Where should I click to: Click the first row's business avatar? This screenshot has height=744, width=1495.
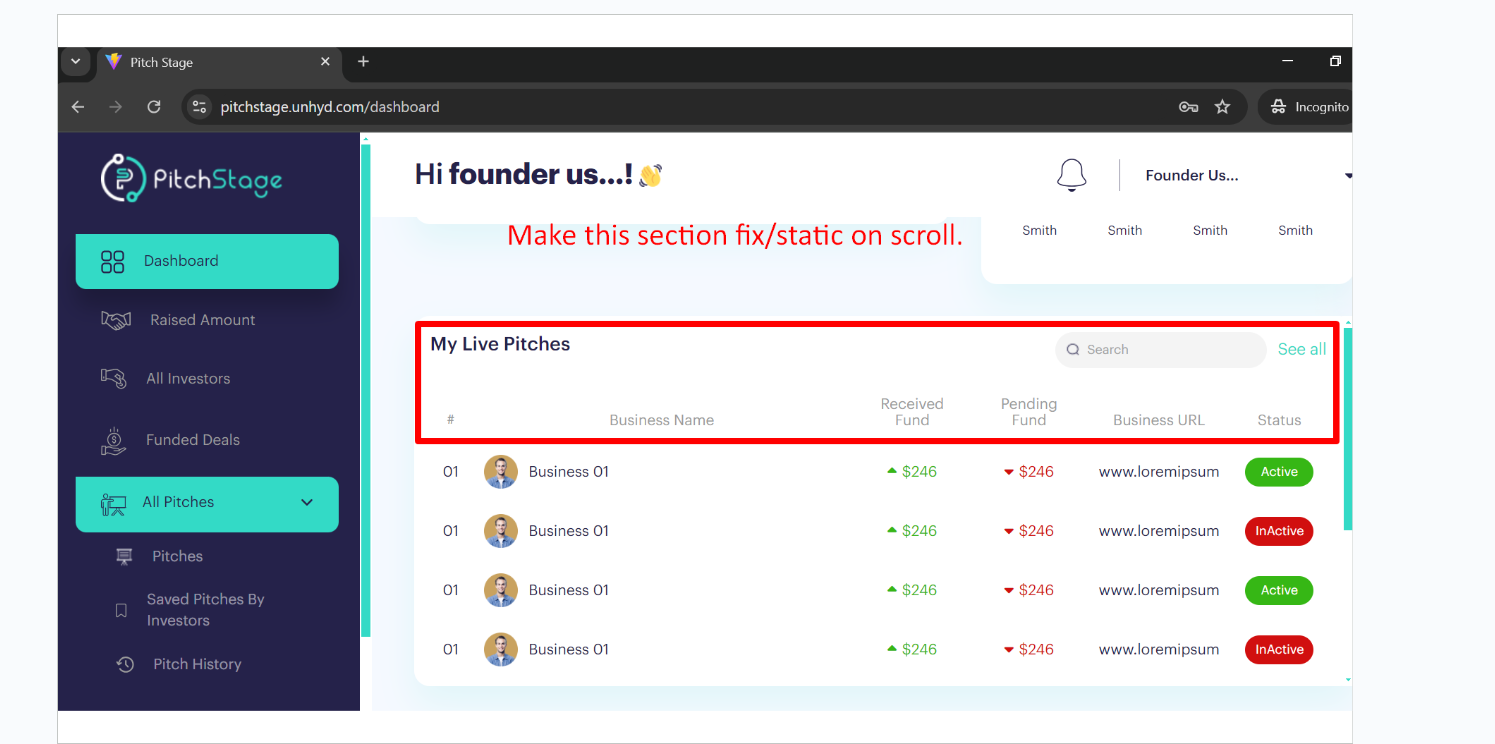pyautogui.click(x=501, y=472)
